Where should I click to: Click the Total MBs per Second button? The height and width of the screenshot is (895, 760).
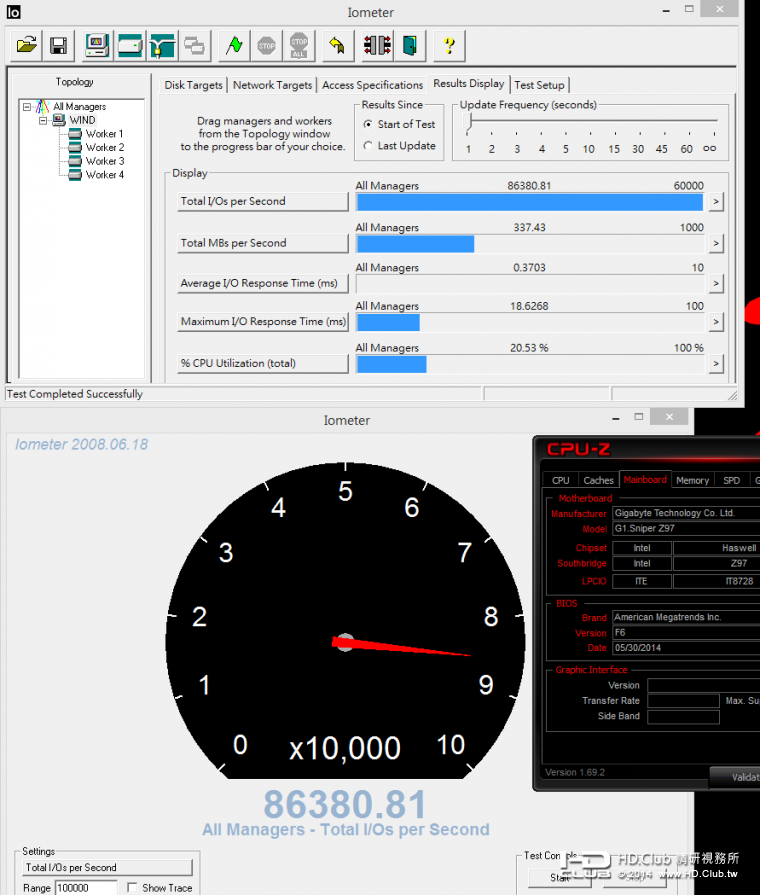coord(263,243)
